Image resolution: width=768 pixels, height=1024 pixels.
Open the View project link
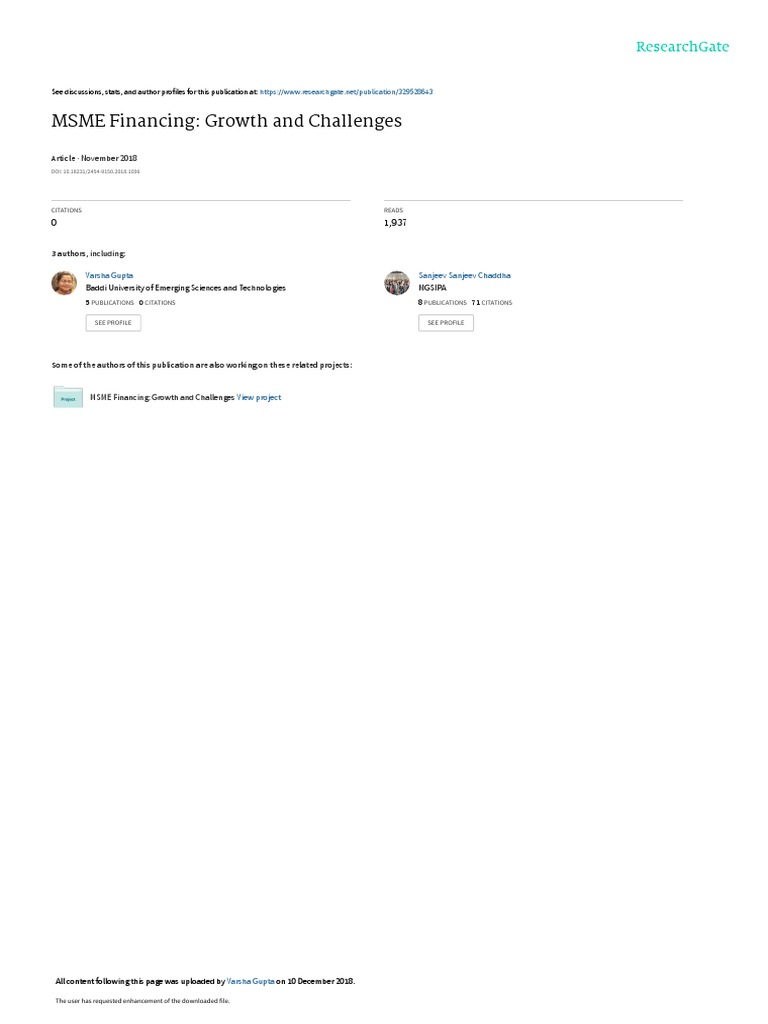click(x=259, y=397)
